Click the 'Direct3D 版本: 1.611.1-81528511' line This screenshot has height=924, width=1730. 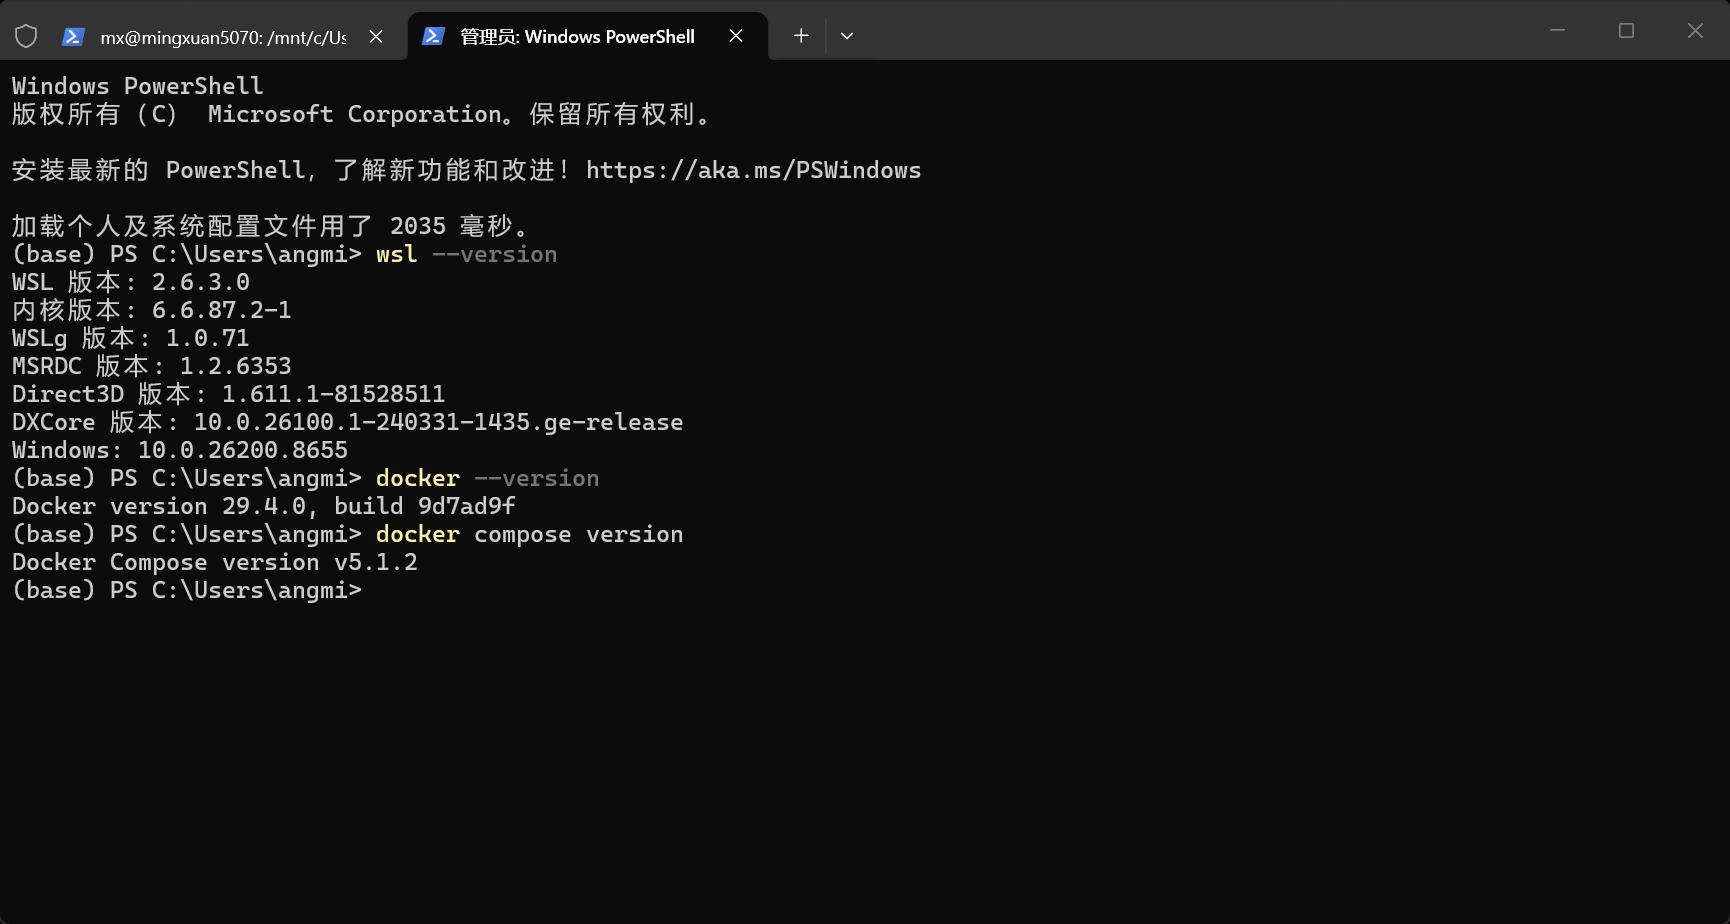tap(229, 394)
